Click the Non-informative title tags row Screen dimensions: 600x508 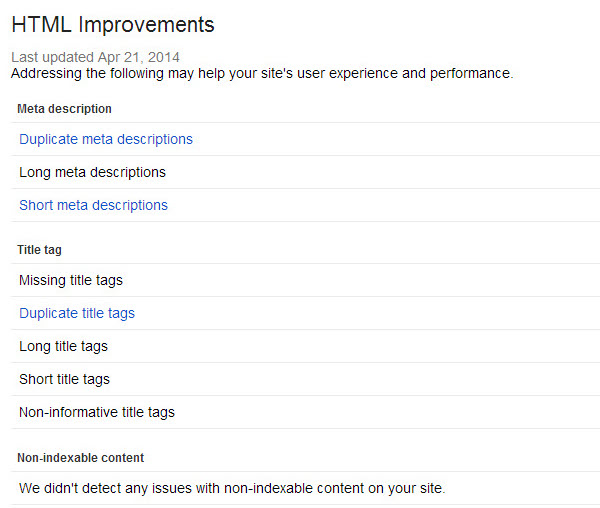coord(305,412)
